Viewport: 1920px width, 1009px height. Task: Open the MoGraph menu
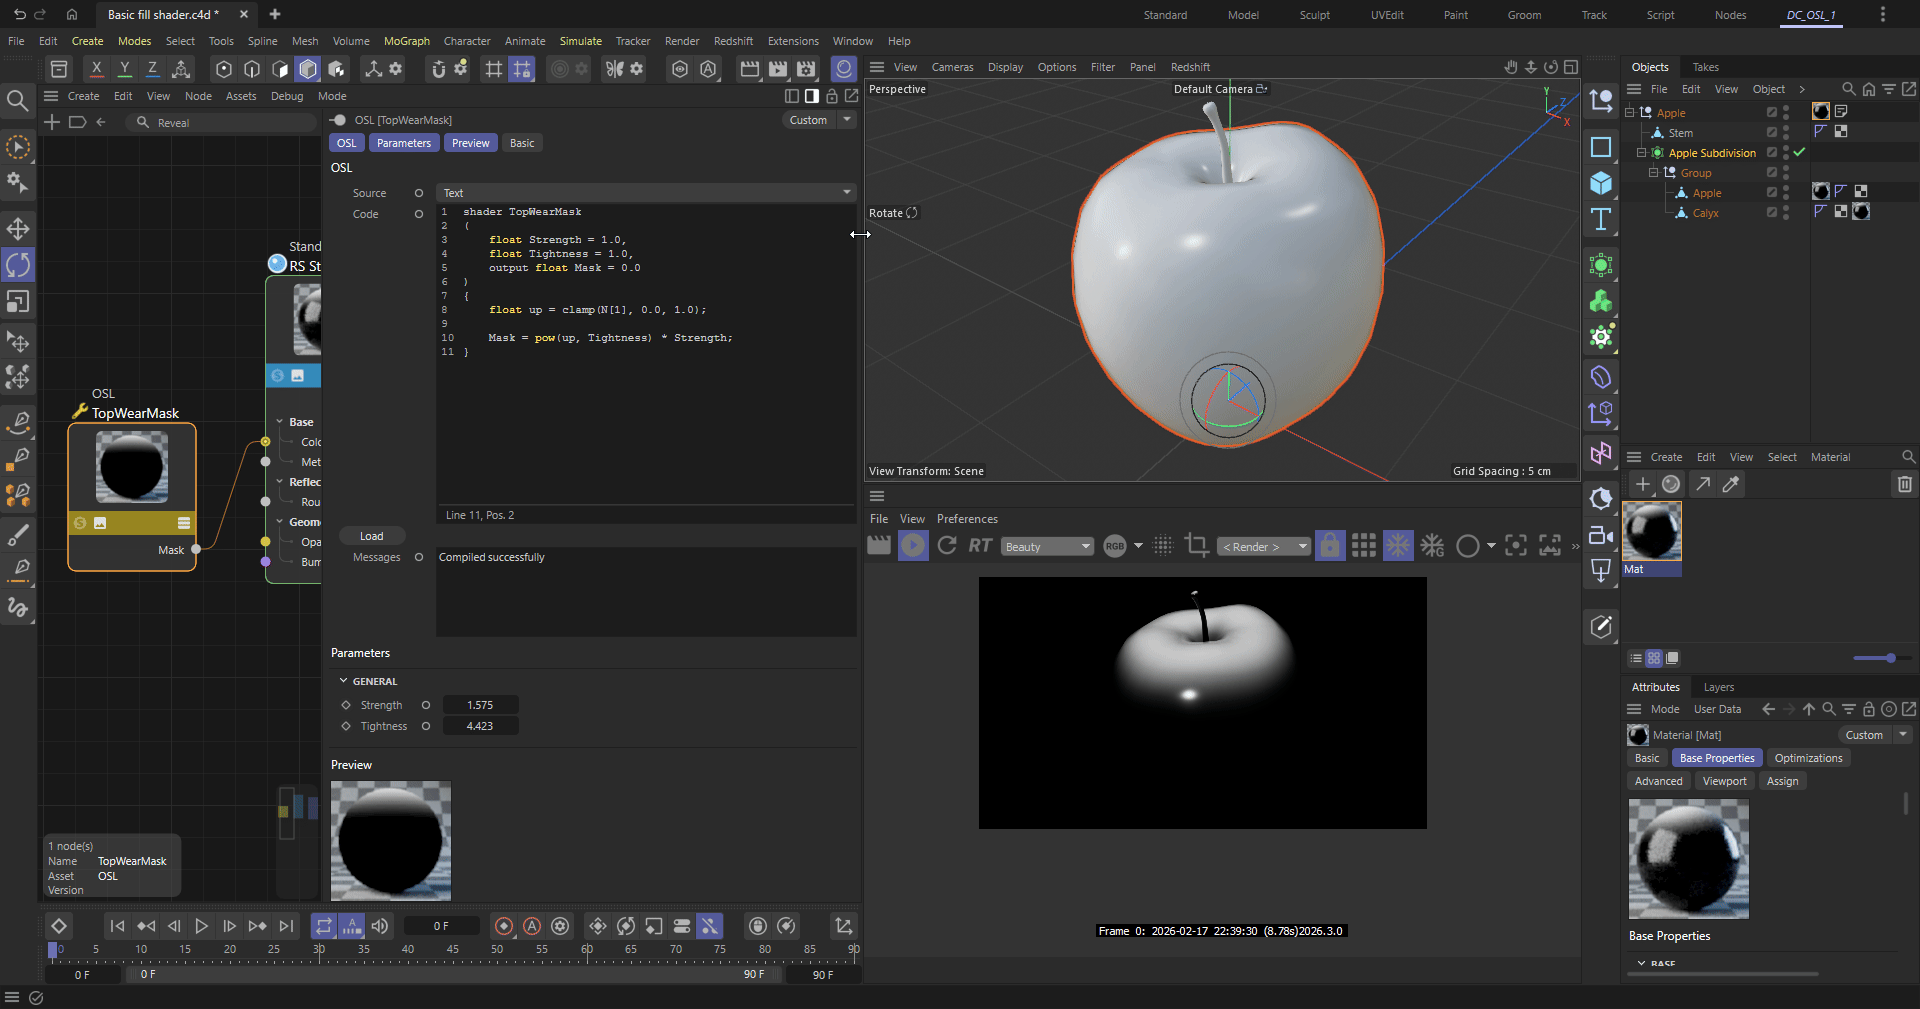[x=407, y=41]
